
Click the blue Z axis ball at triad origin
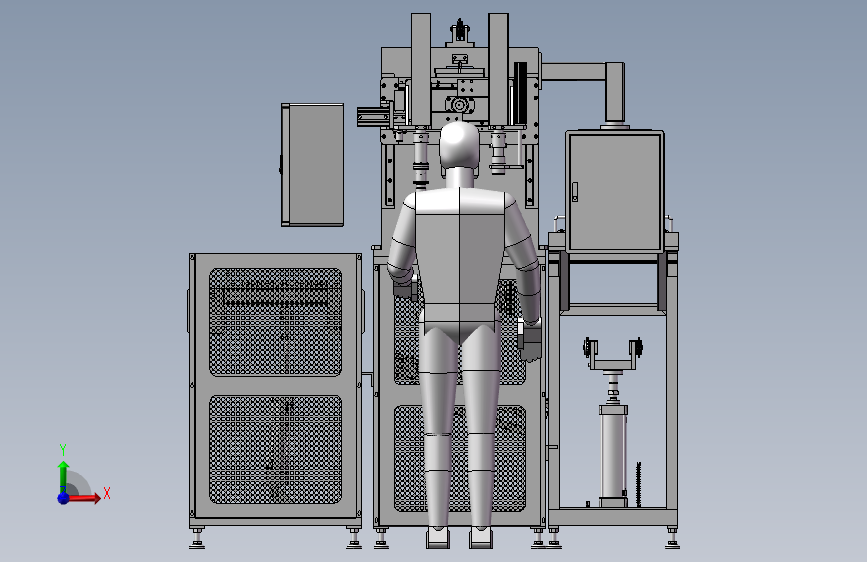coord(64,498)
